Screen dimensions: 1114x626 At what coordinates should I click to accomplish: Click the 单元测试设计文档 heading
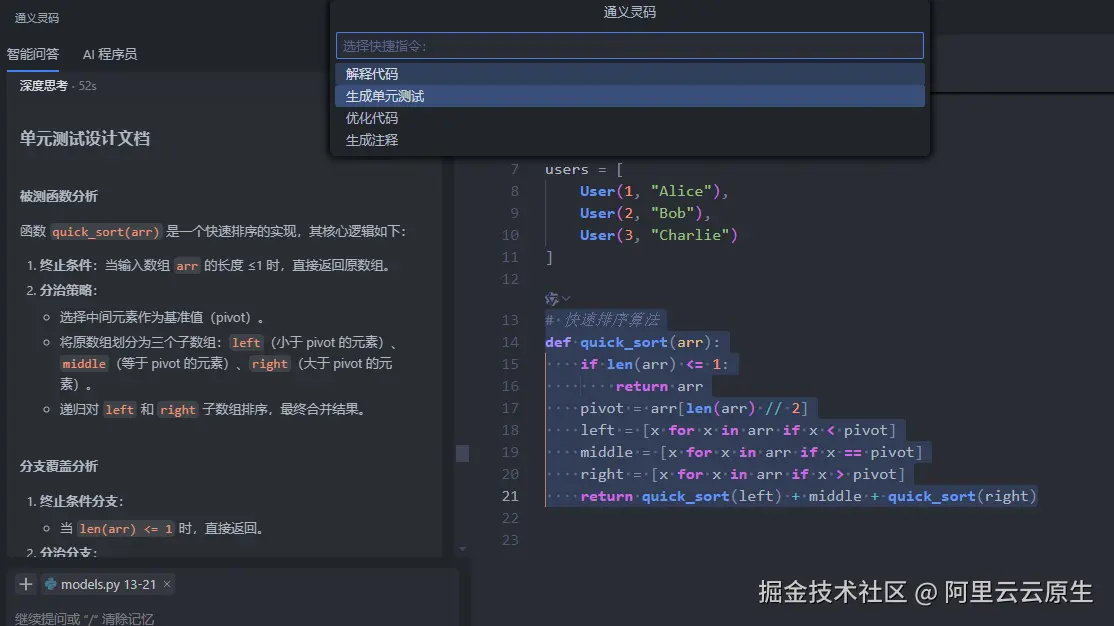point(85,139)
